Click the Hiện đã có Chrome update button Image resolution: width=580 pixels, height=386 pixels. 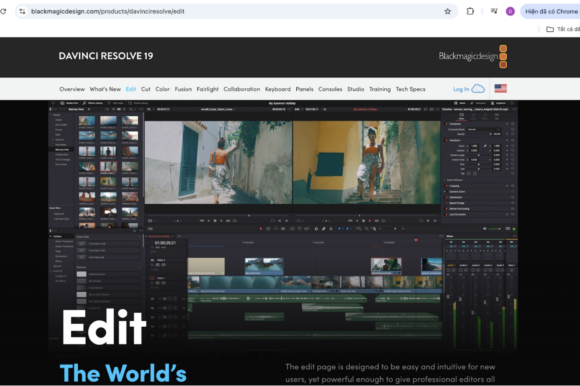point(550,11)
